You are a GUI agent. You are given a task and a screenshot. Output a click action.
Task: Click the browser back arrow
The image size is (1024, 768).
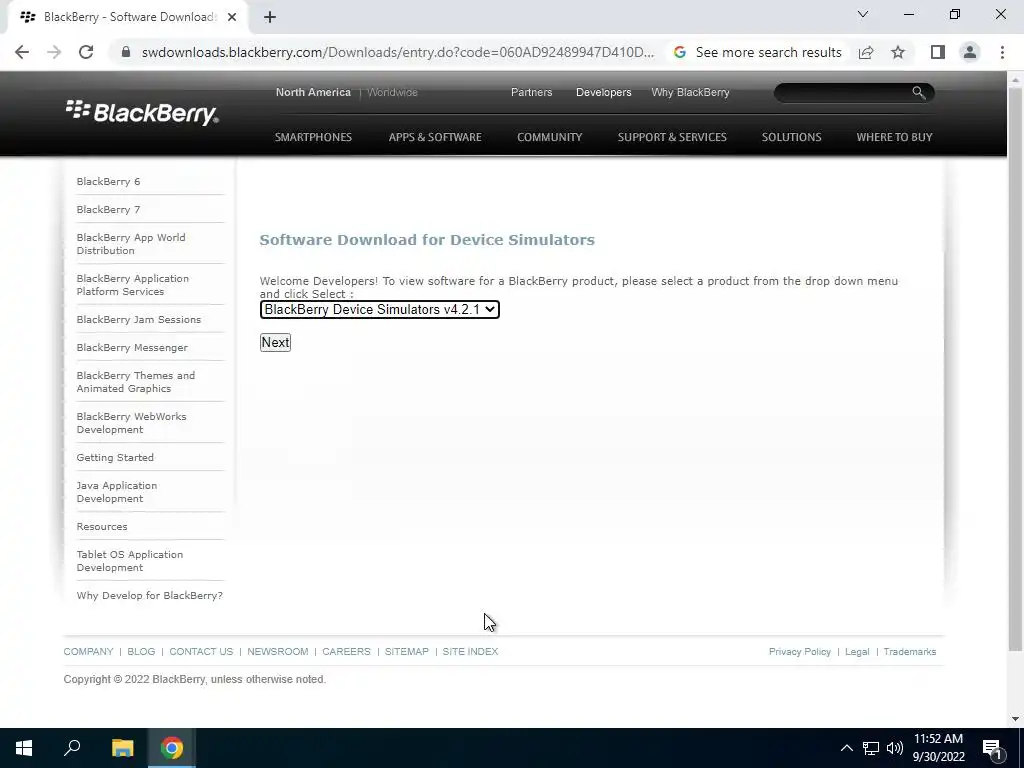(22, 52)
